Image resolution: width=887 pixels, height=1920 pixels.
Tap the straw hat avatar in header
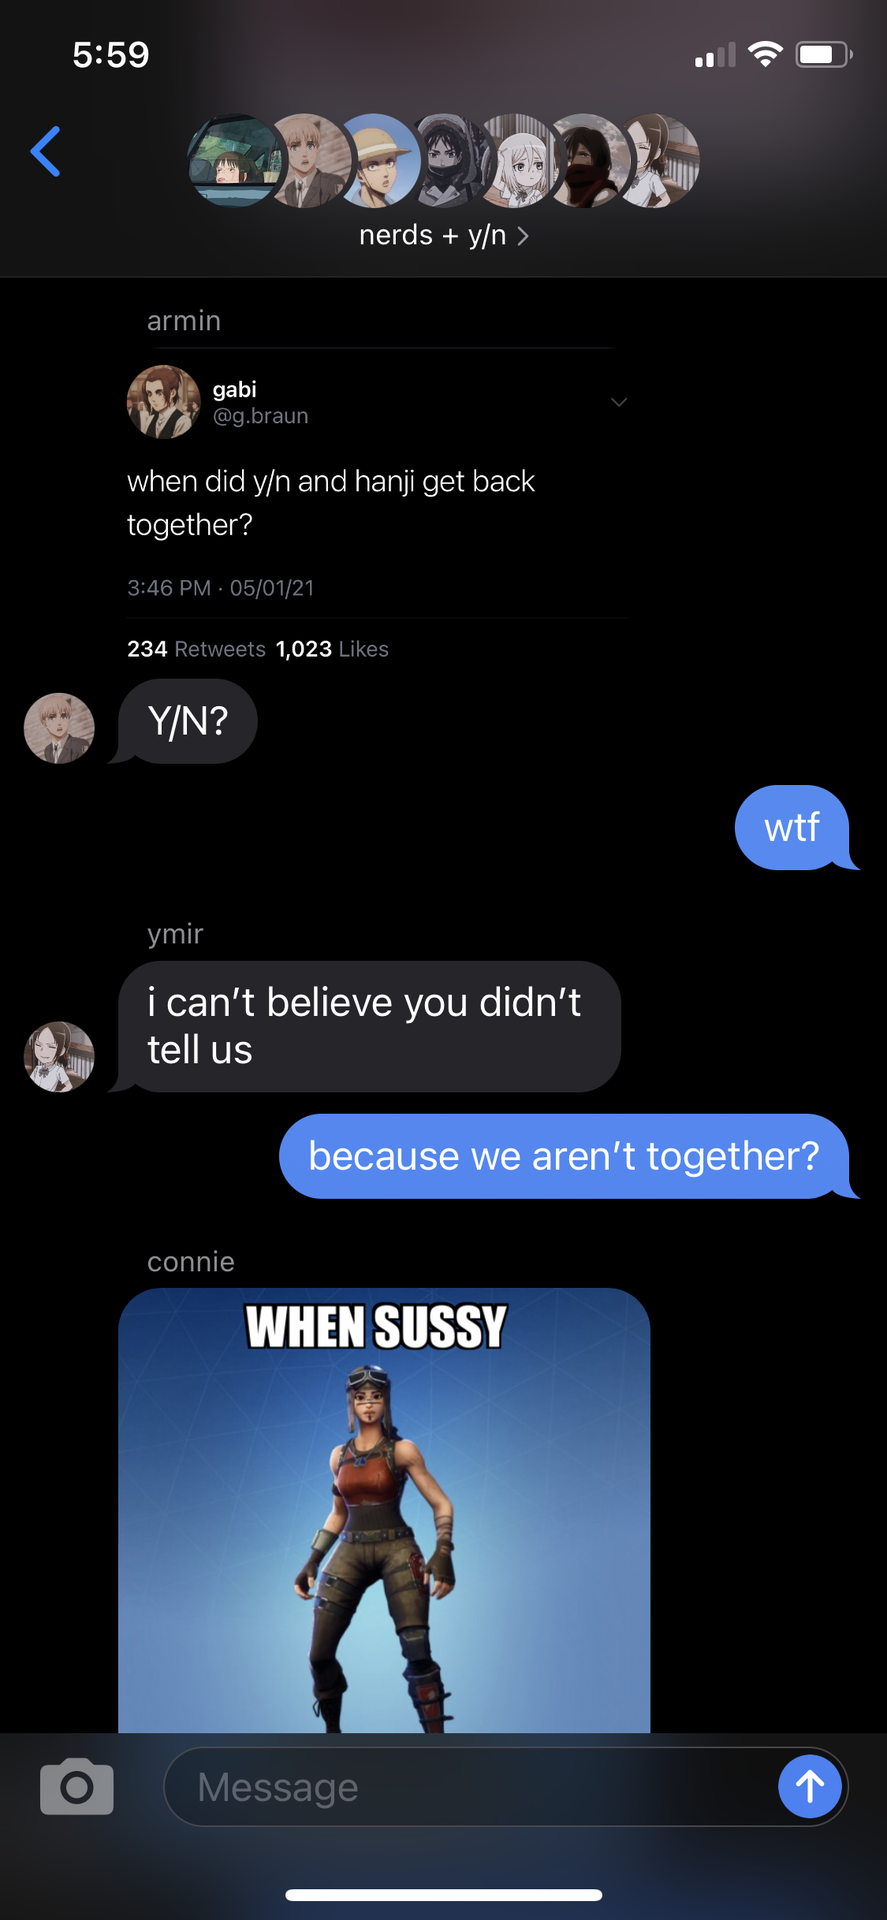377,161
